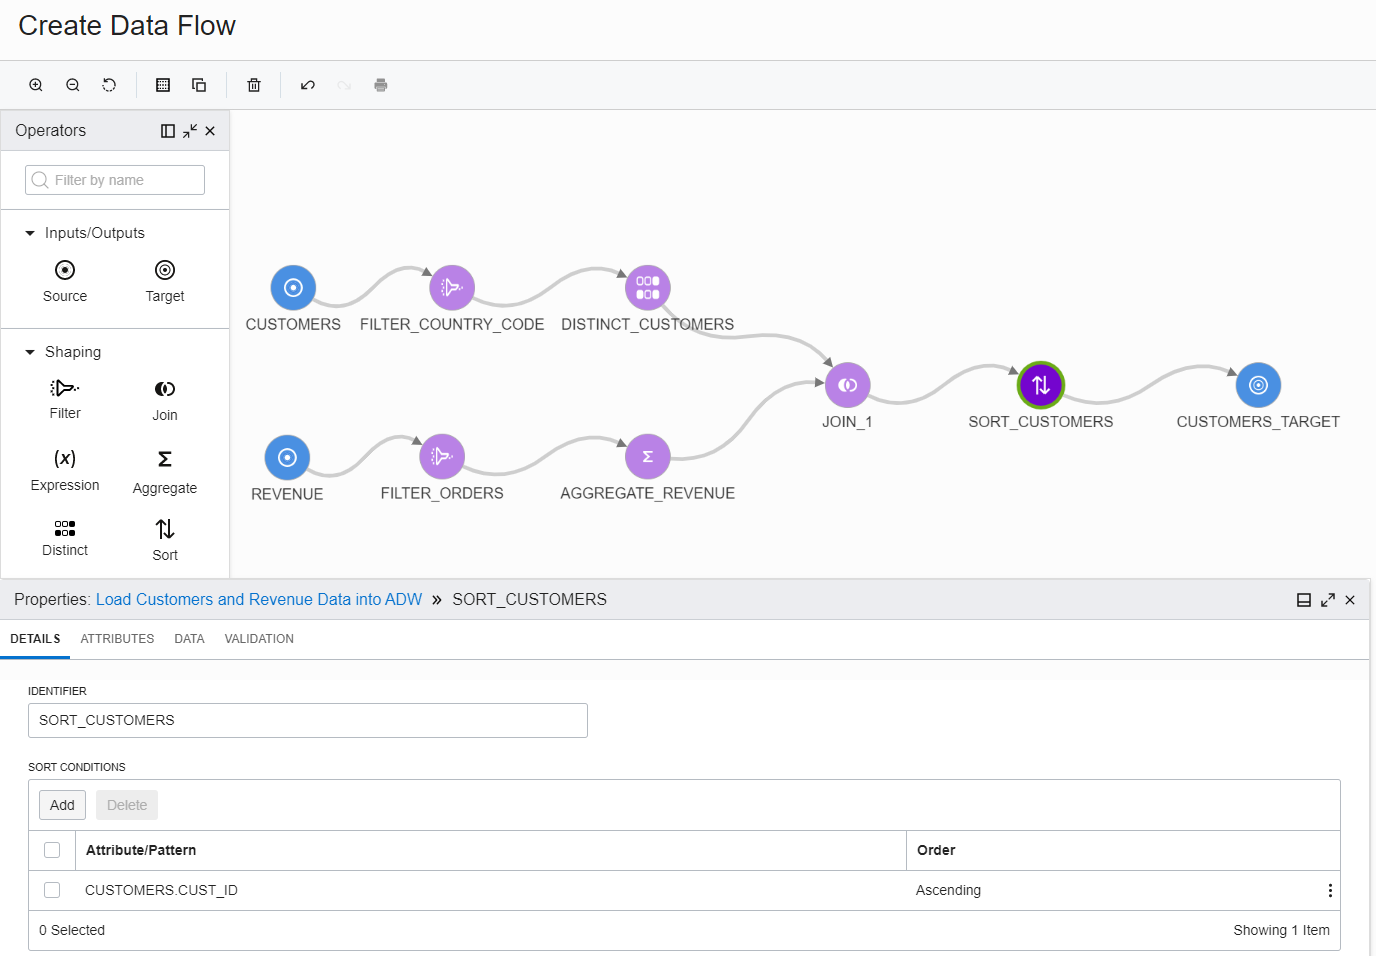Check the CUSTOMERS.CUST_ID row checkbox
This screenshot has height=956, width=1376.
pos(52,890)
